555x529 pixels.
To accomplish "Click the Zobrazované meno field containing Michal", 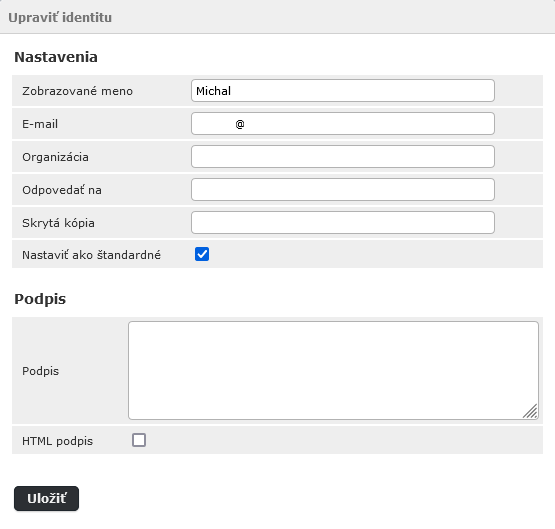I will point(343,91).
